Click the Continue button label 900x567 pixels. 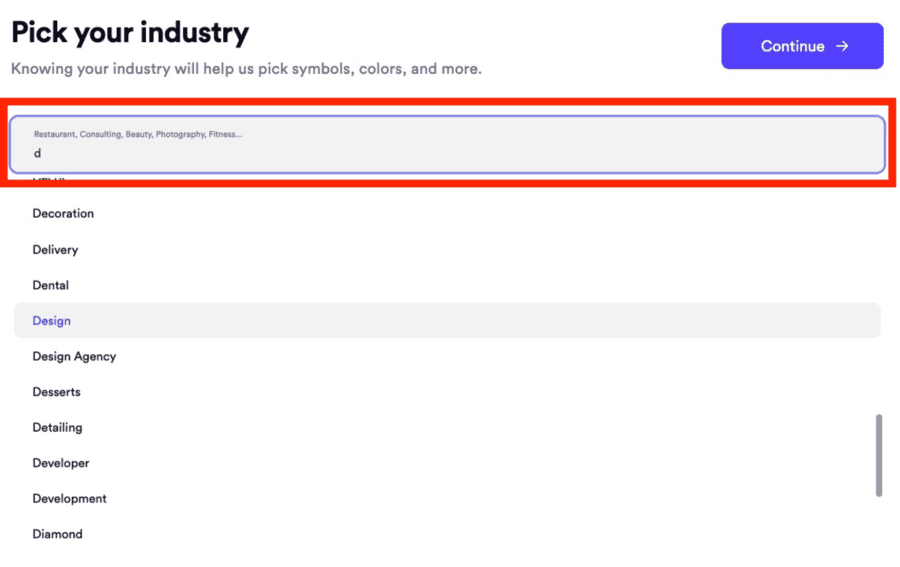(792, 46)
